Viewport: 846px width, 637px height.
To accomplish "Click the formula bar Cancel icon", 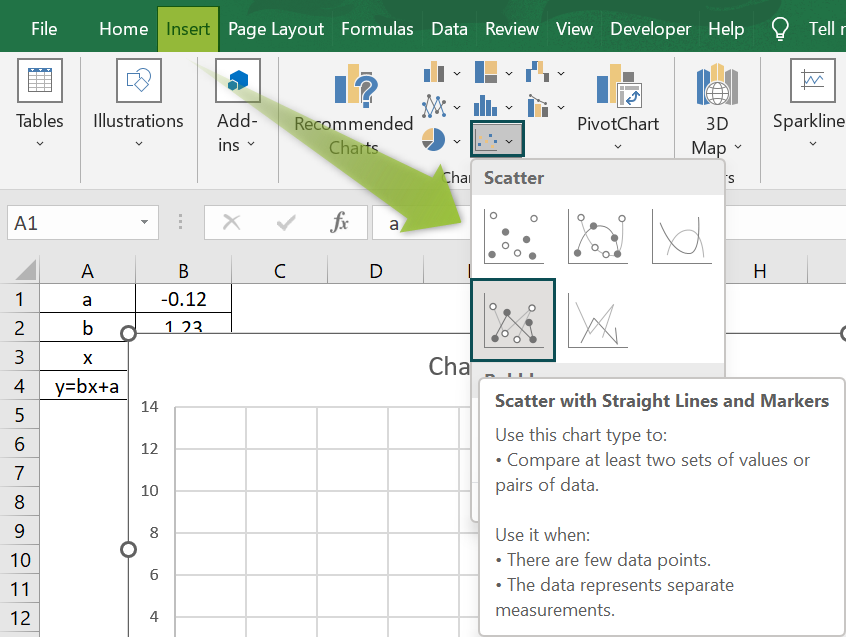I will click(x=231, y=222).
